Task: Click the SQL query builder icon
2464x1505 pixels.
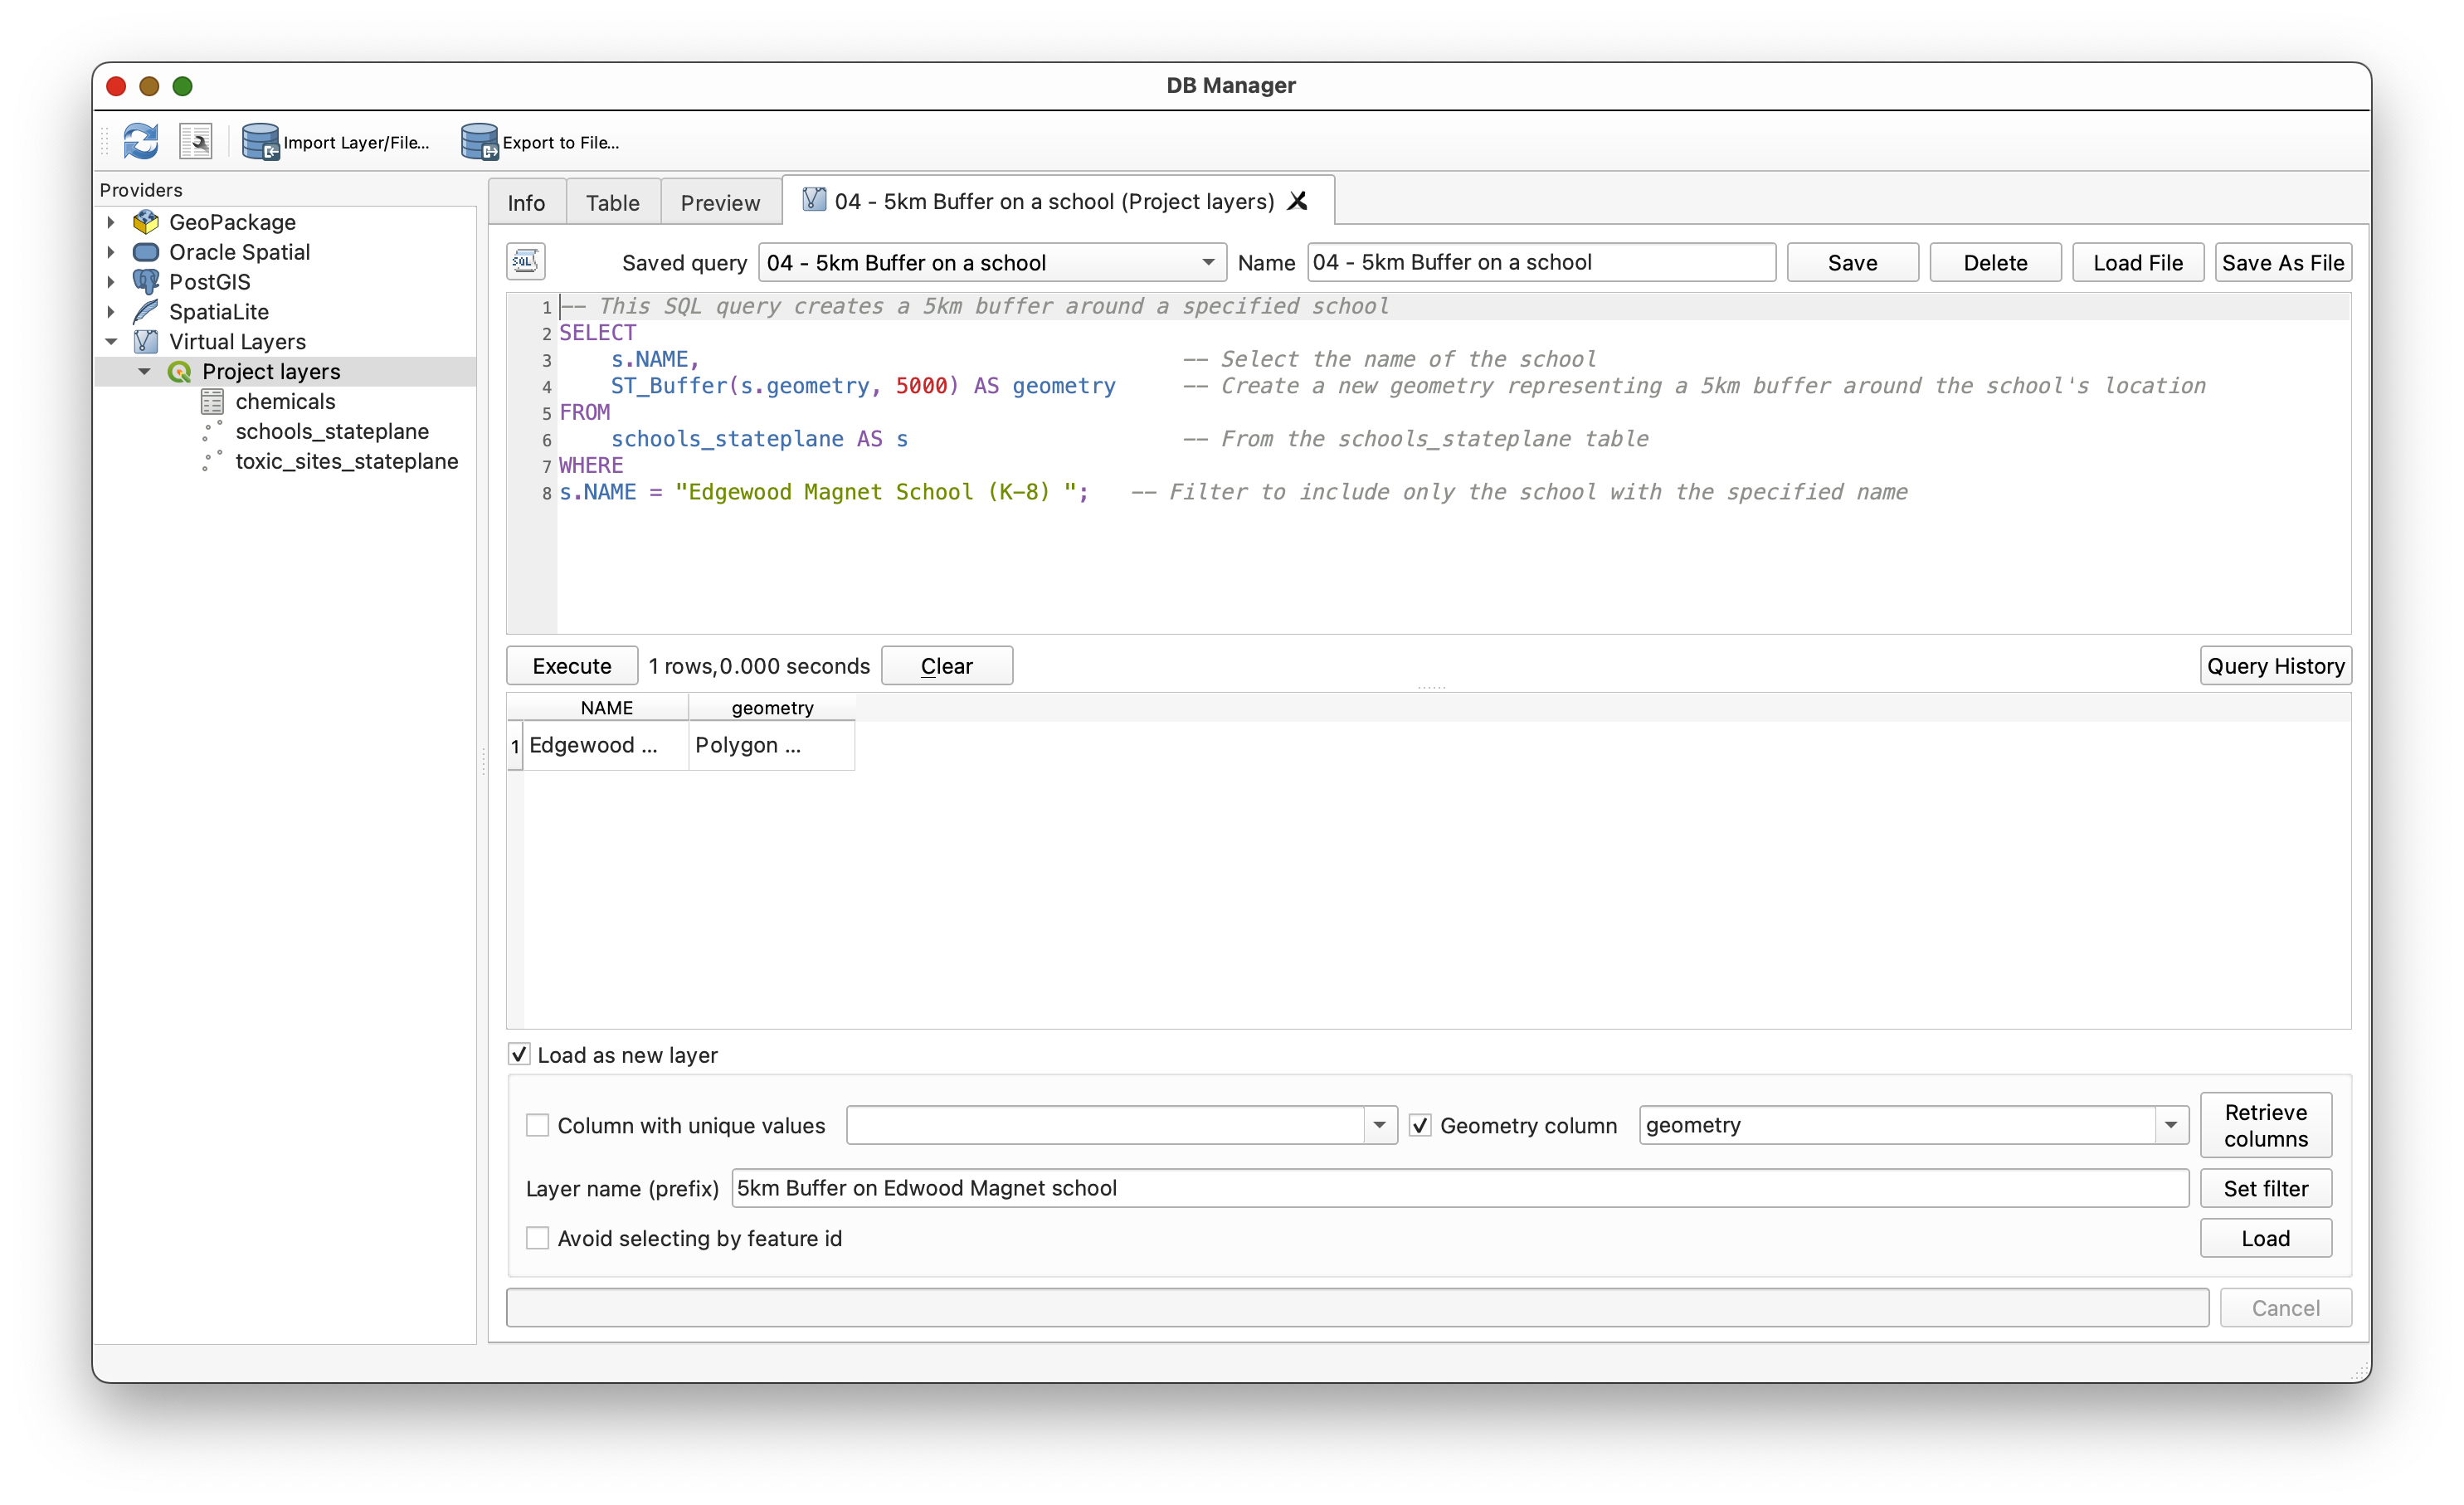Action: (x=525, y=262)
